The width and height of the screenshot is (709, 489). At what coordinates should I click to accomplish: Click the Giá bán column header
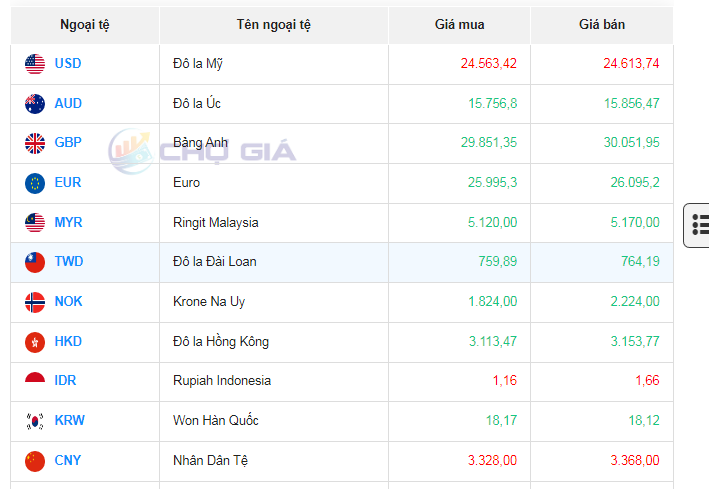[x=602, y=25]
